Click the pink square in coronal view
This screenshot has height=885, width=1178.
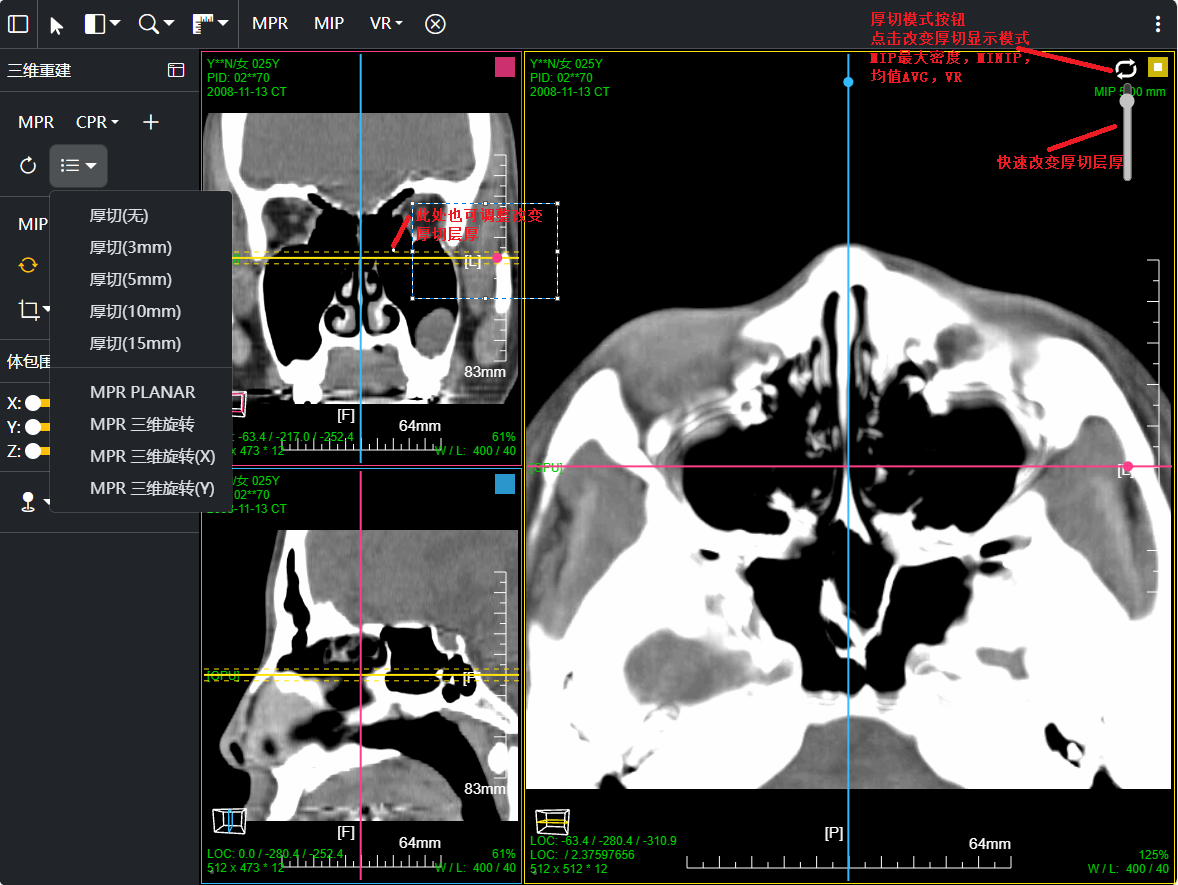click(505, 67)
